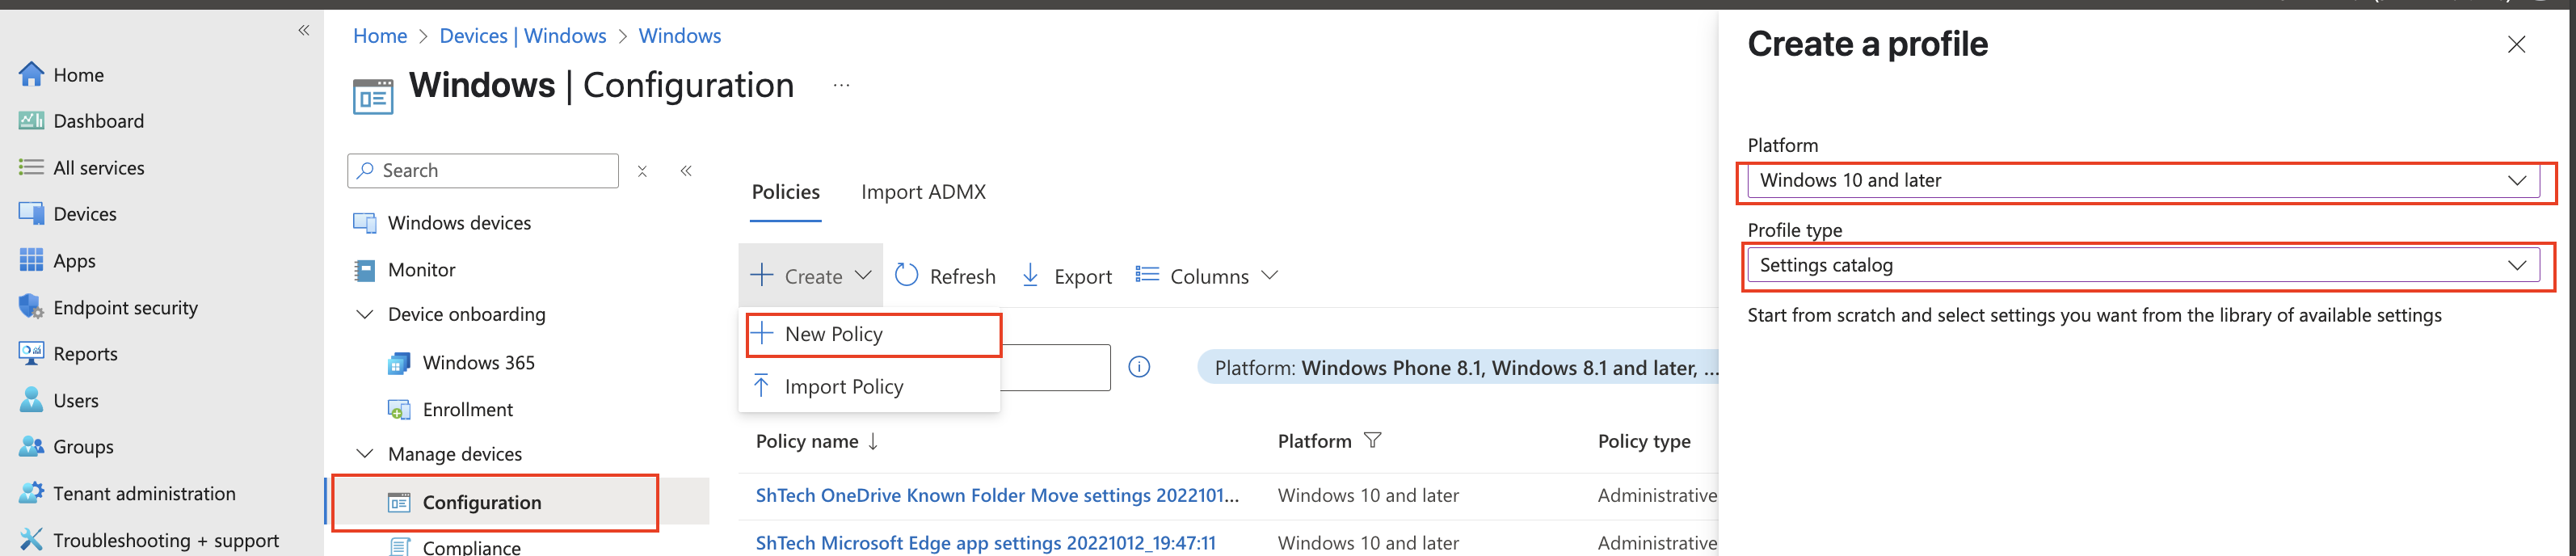Open the Endpoint security shield icon
The image size is (2576, 556).
point(31,307)
